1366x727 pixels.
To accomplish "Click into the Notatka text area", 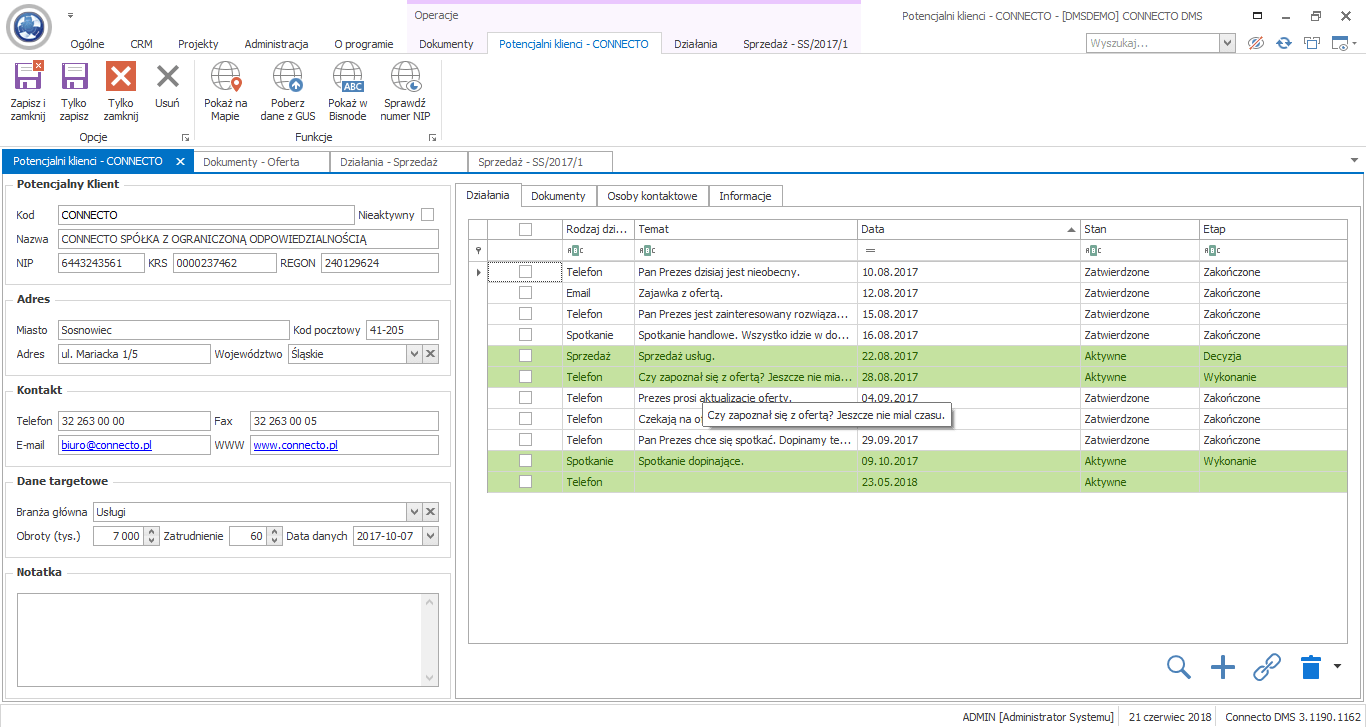I will point(219,639).
